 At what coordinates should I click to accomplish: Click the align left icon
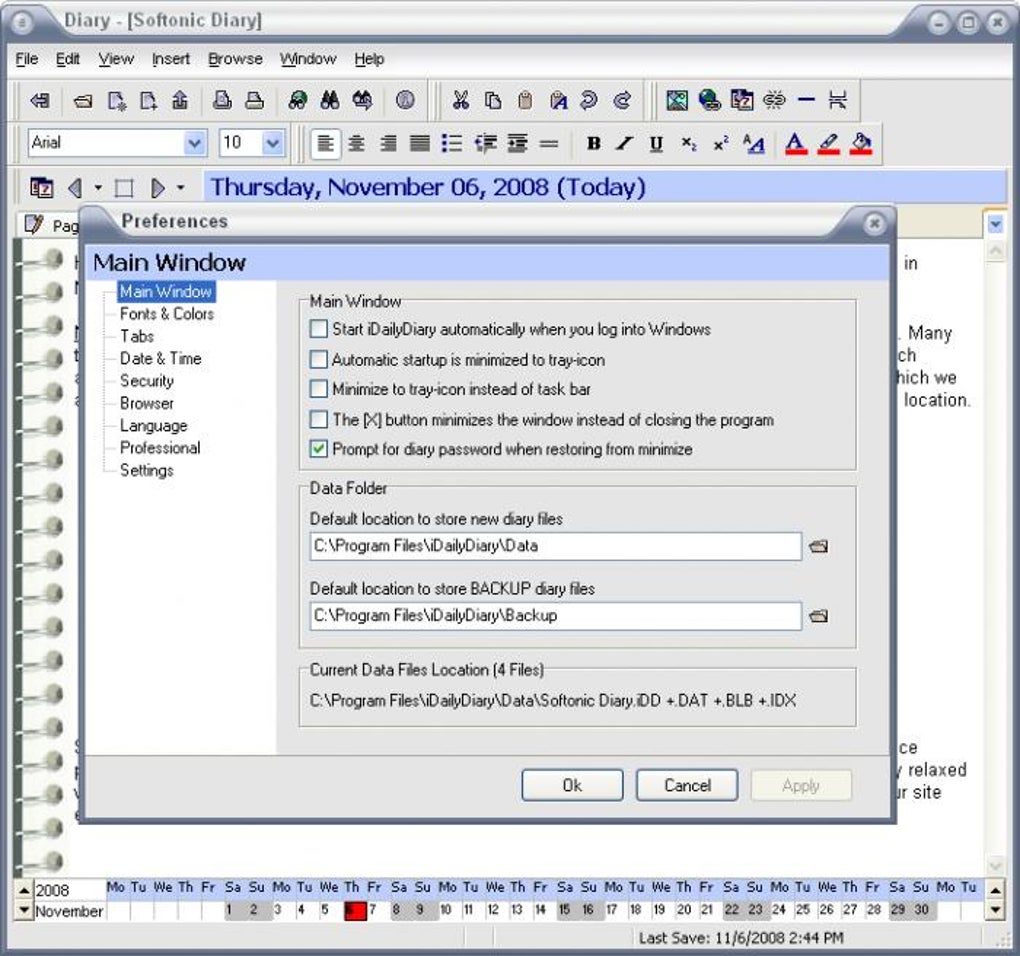pos(325,143)
